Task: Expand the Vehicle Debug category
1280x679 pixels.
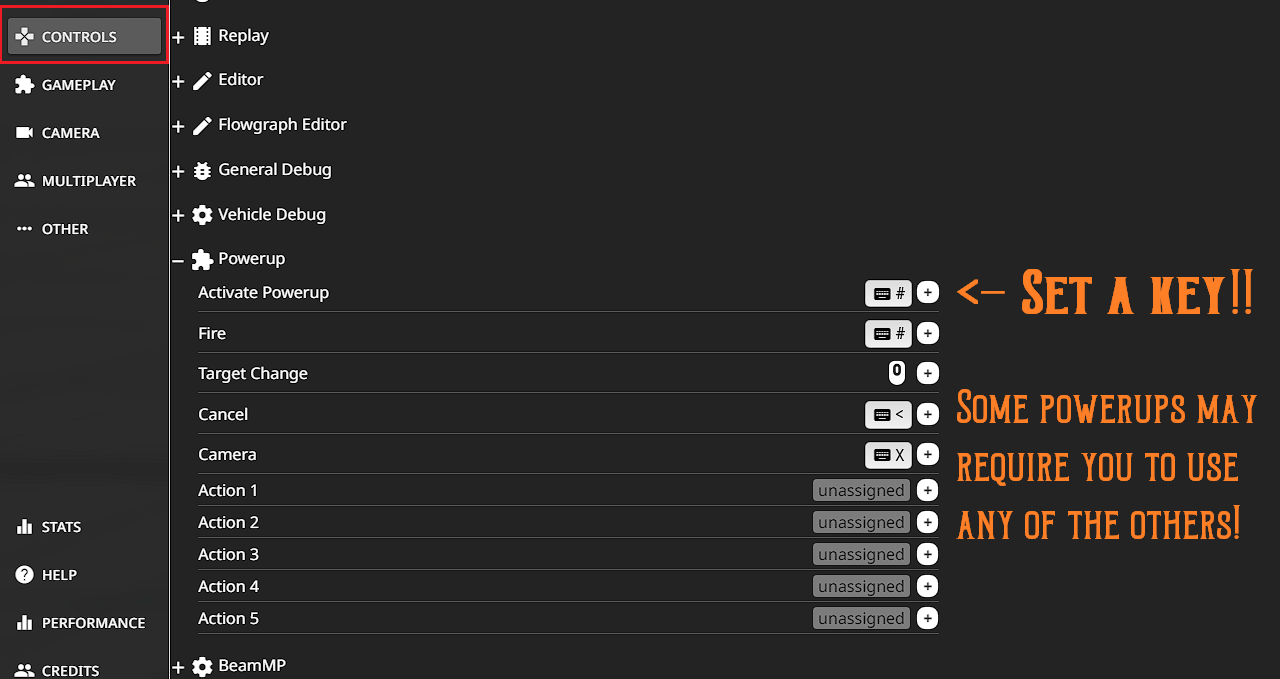Action: pyautogui.click(x=179, y=216)
